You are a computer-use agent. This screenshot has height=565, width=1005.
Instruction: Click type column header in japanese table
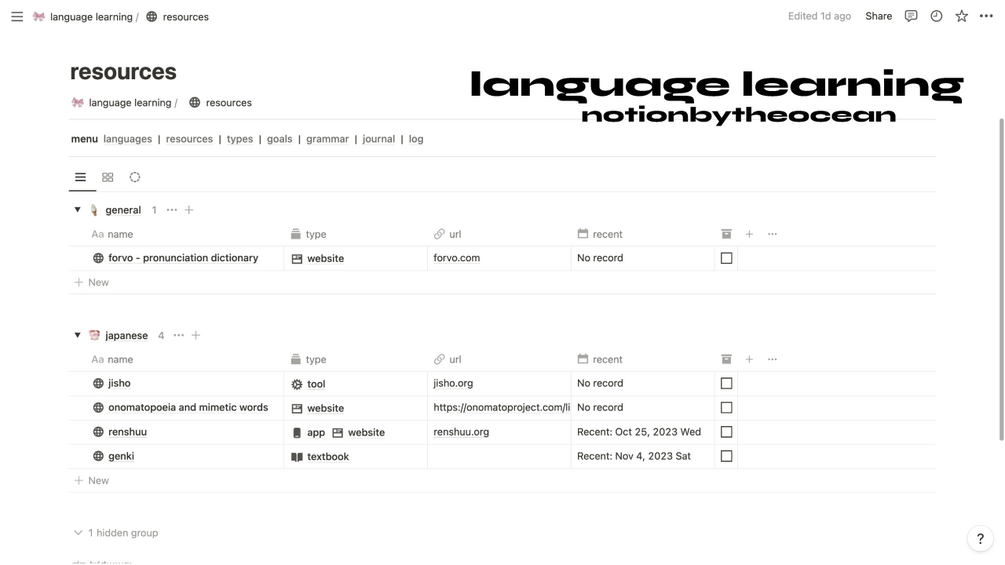pos(308,359)
